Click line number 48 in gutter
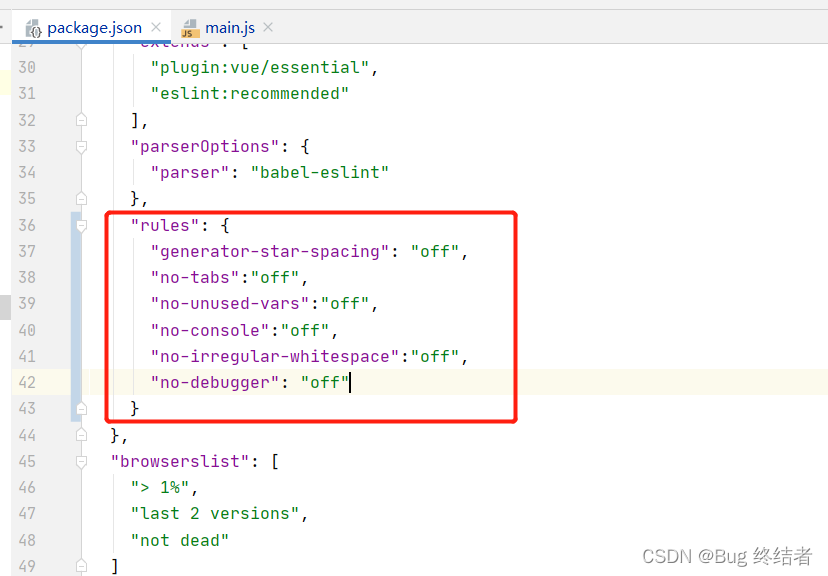 pos(27,541)
